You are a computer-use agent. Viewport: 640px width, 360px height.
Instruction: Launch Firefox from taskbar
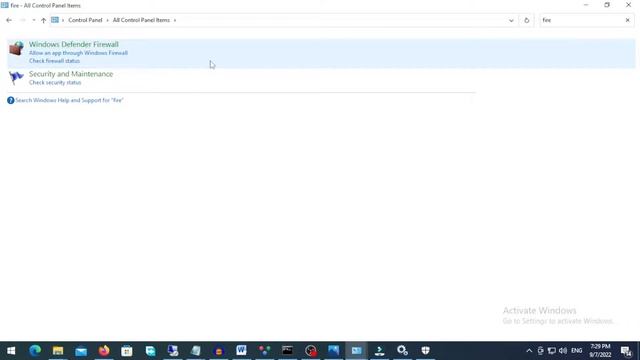pyautogui.click(x=104, y=351)
